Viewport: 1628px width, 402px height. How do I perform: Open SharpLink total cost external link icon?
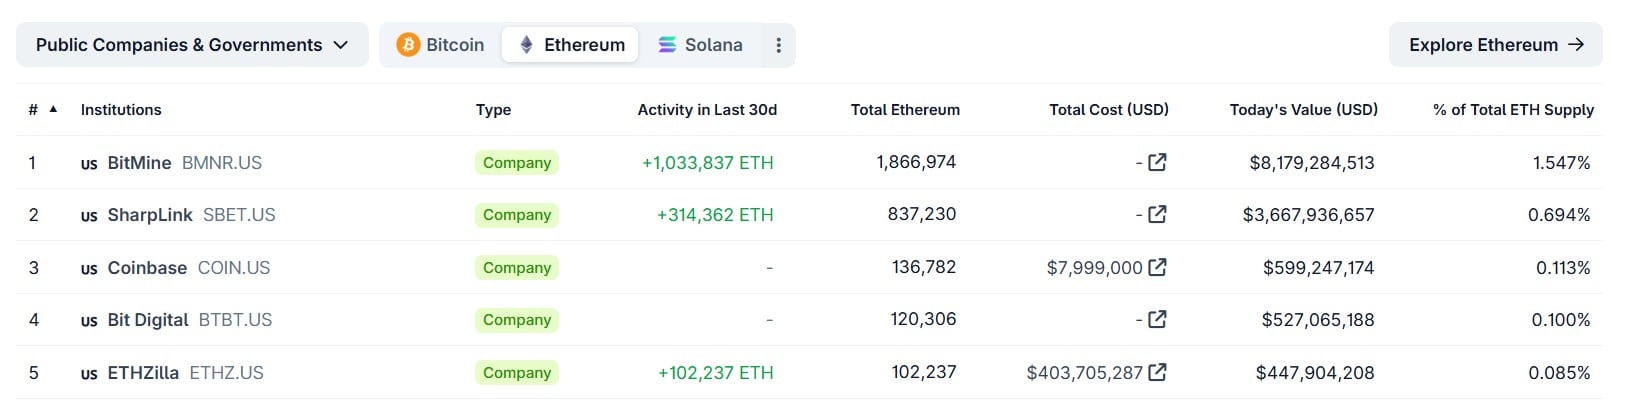click(1157, 214)
